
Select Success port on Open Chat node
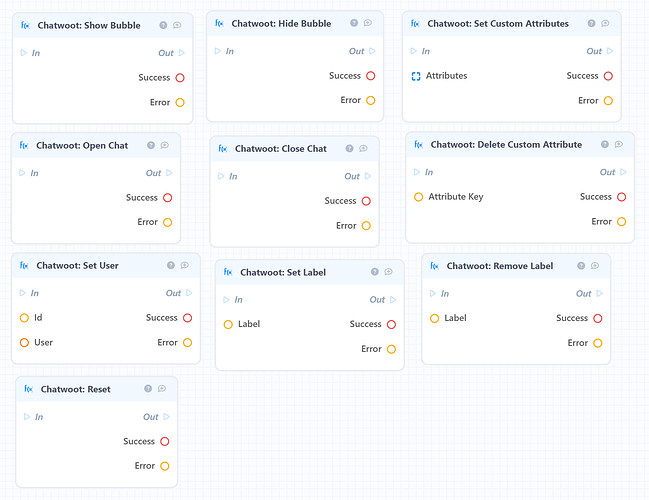(168, 197)
